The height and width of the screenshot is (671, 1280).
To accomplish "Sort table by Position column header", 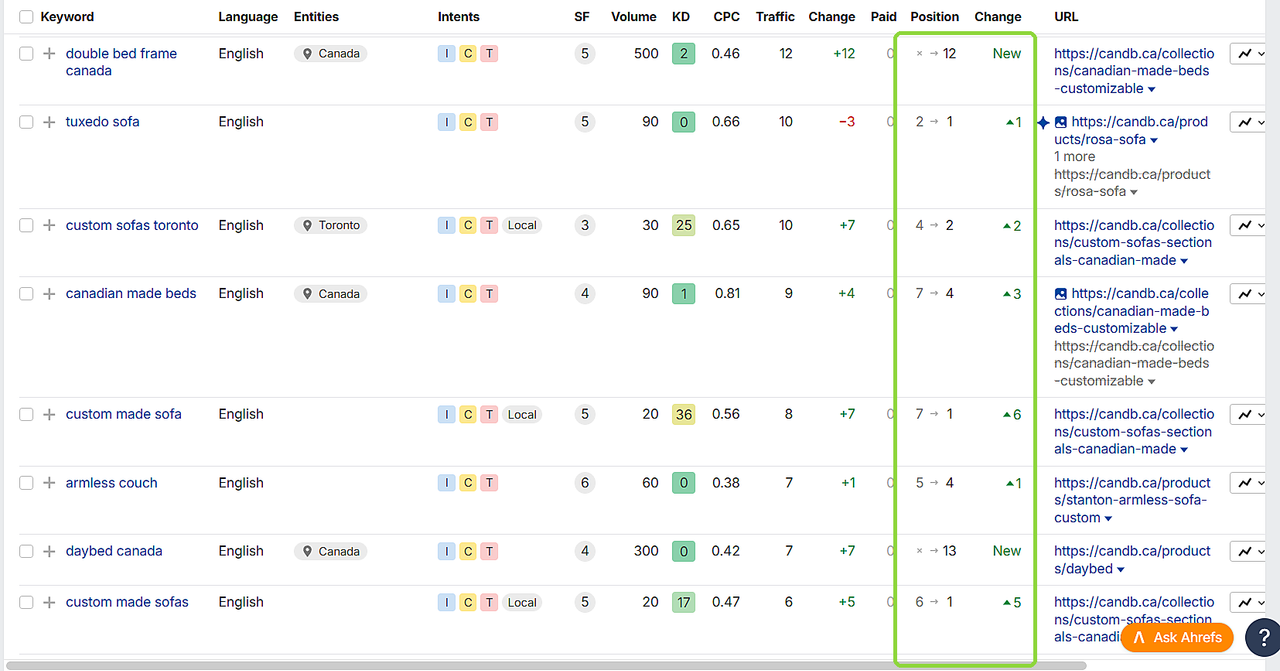I will pos(935,17).
